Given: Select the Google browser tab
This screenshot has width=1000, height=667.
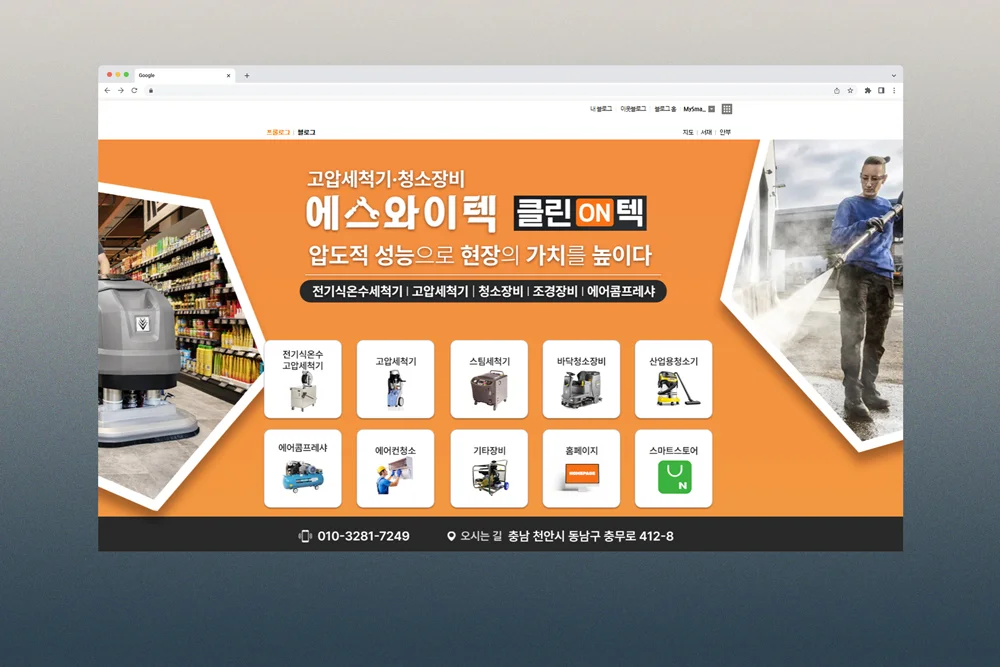Looking at the screenshot, I should tap(185, 75).
